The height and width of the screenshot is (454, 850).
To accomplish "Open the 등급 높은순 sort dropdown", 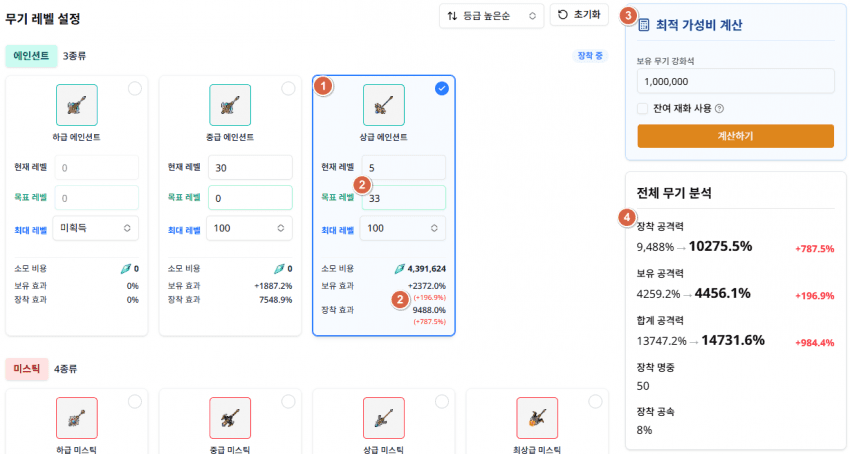I will (x=491, y=16).
